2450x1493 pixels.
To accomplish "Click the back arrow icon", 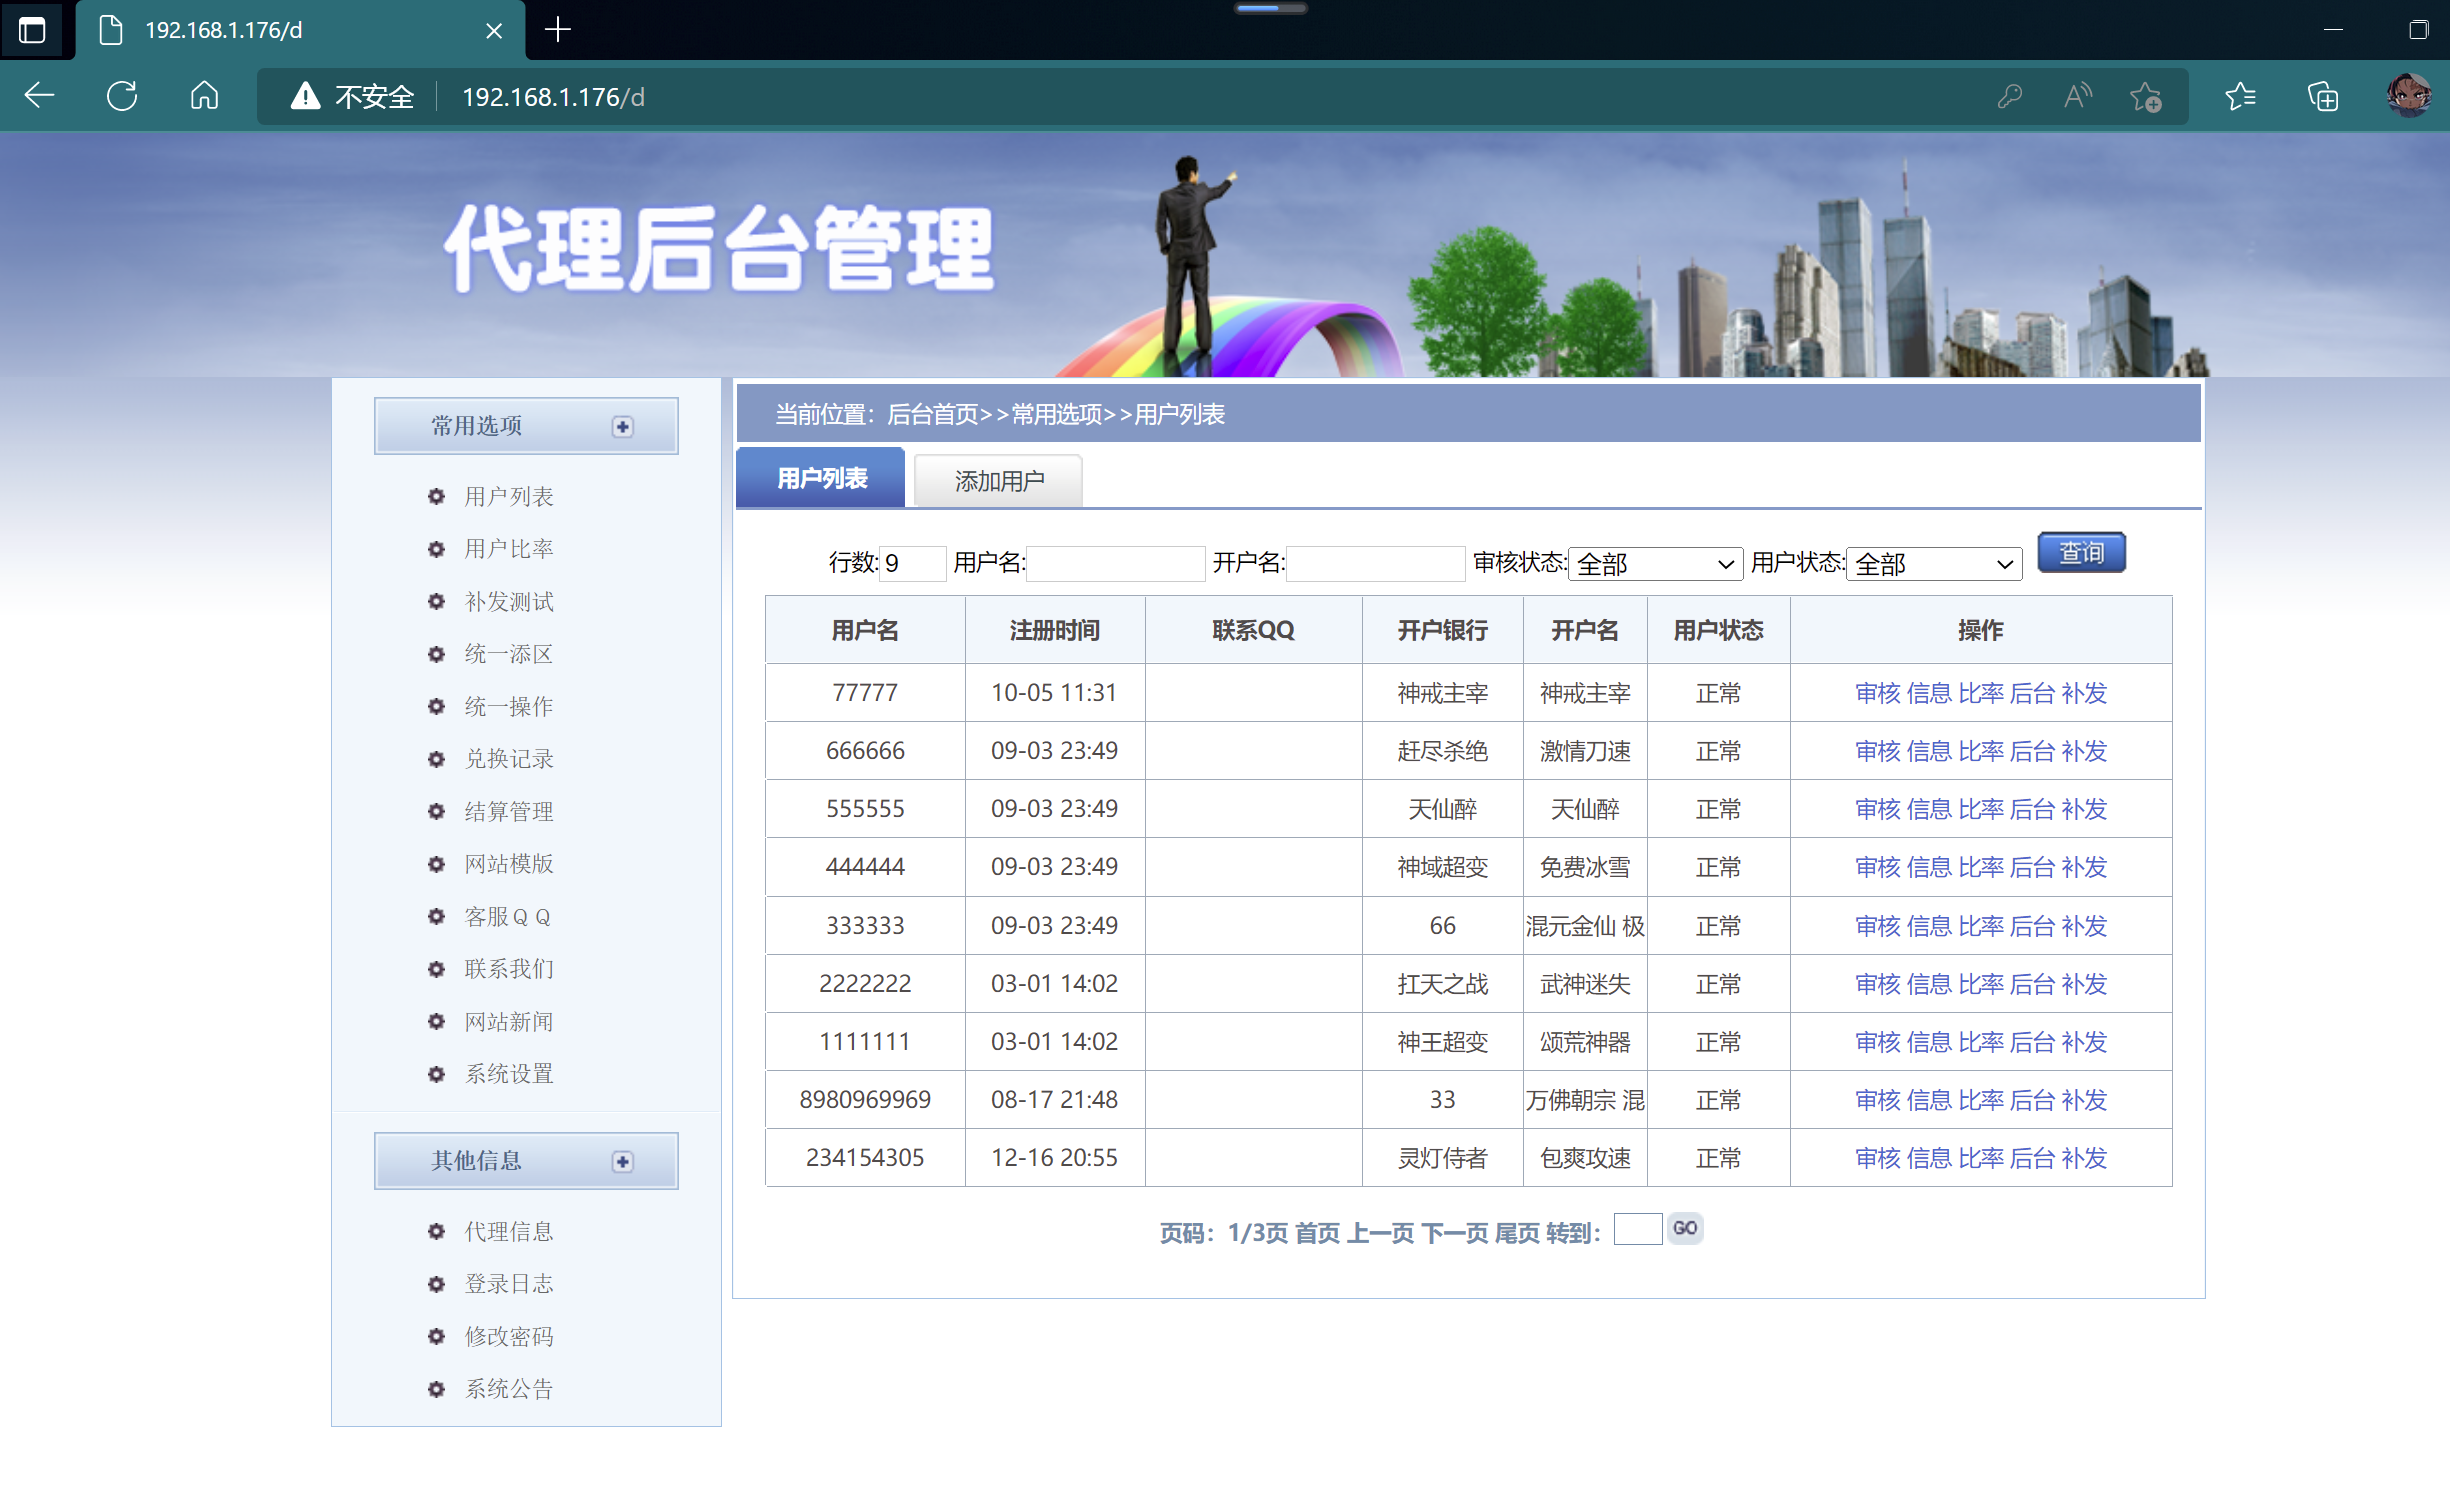I will coord(39,96).
